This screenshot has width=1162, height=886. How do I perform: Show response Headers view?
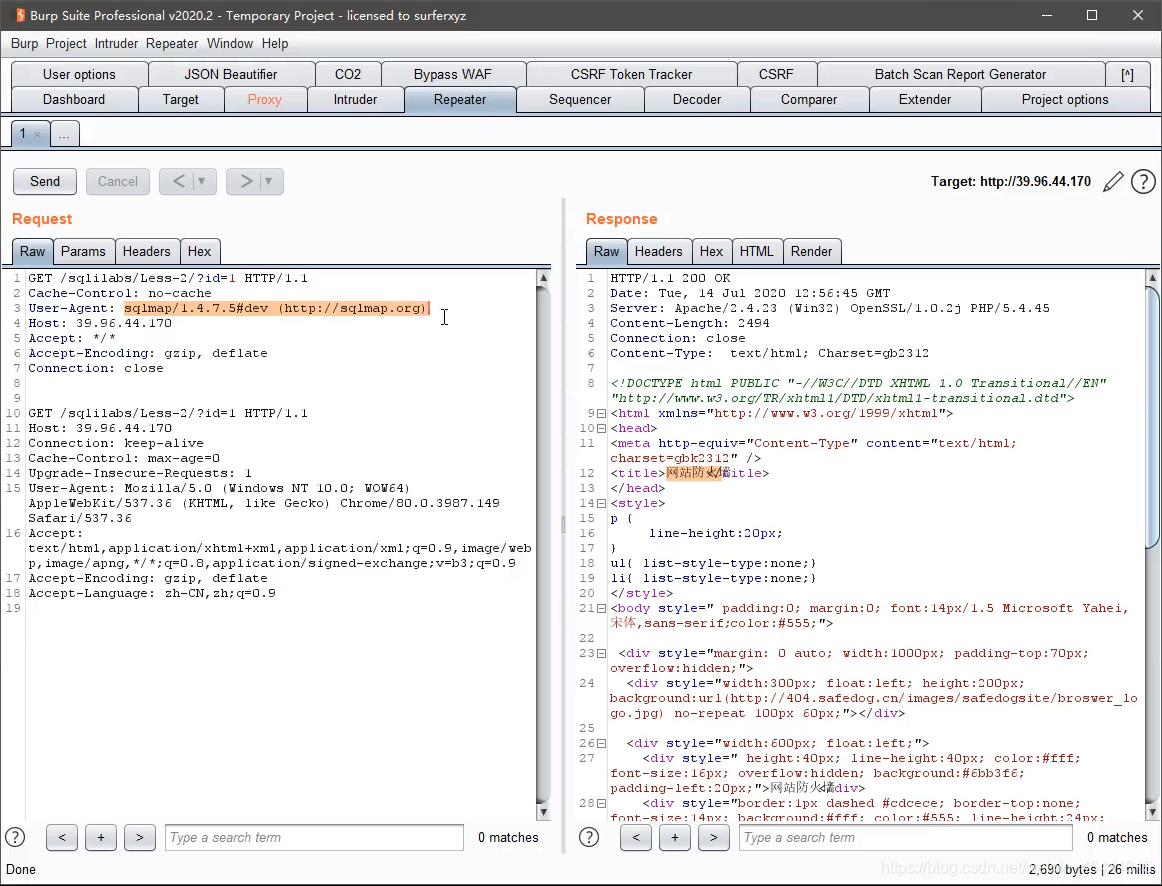[658, 251]
